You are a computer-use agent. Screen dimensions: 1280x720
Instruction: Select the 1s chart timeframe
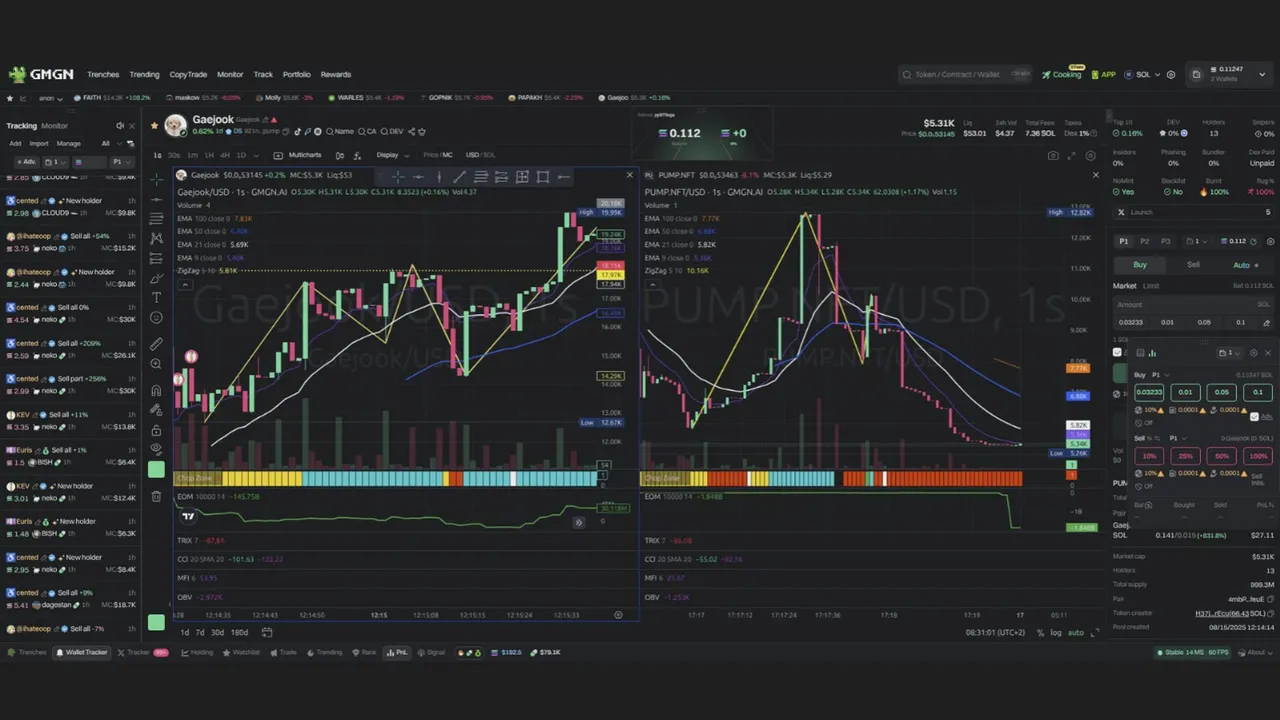[x=158, y=155]
